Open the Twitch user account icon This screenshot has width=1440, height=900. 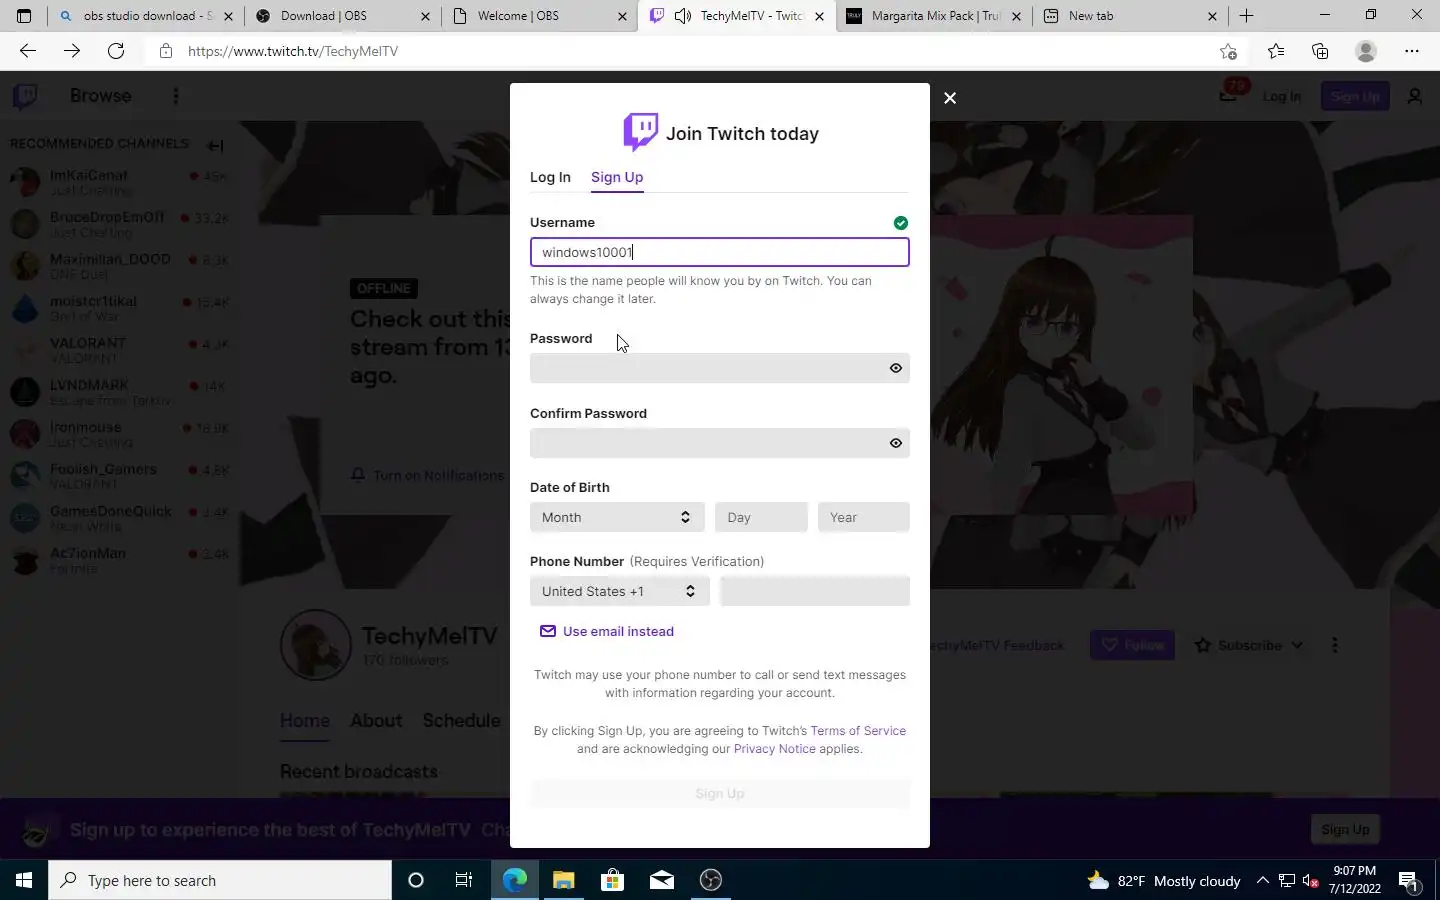pos(1415,96)
